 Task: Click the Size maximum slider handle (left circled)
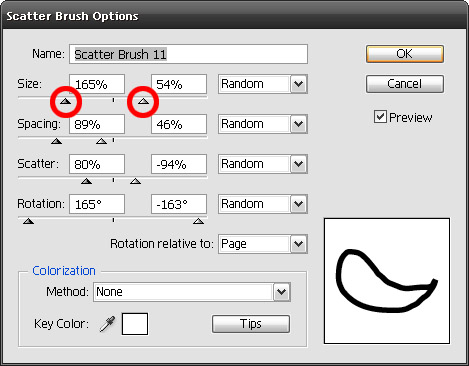click(66, 101)
